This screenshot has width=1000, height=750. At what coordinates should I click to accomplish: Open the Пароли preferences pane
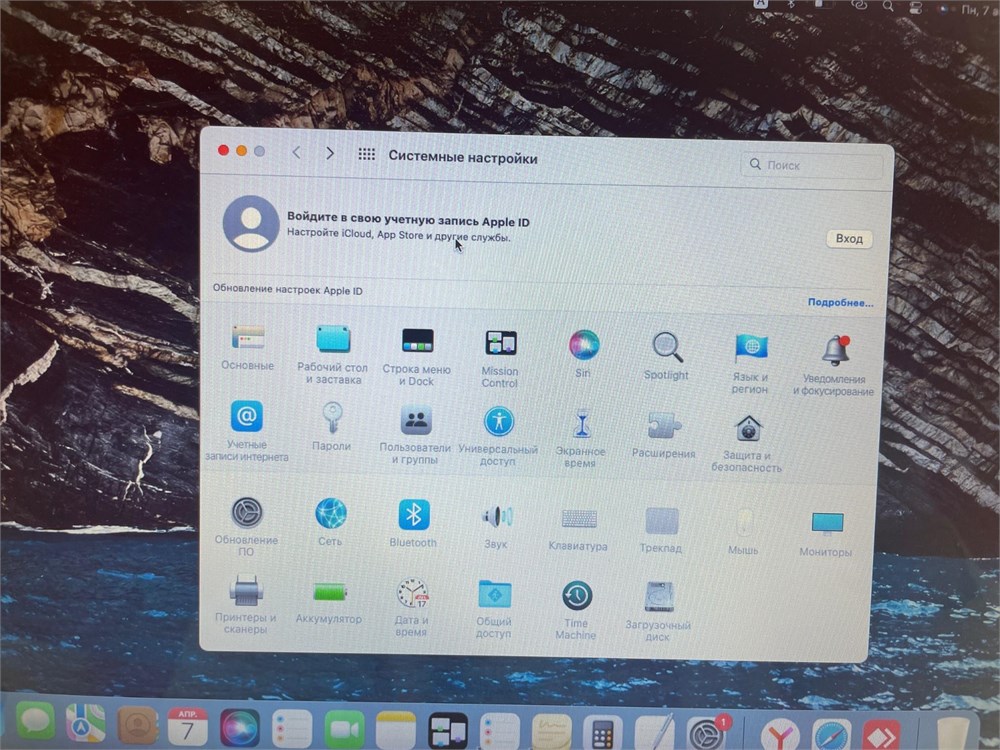(x=332, y=426)
